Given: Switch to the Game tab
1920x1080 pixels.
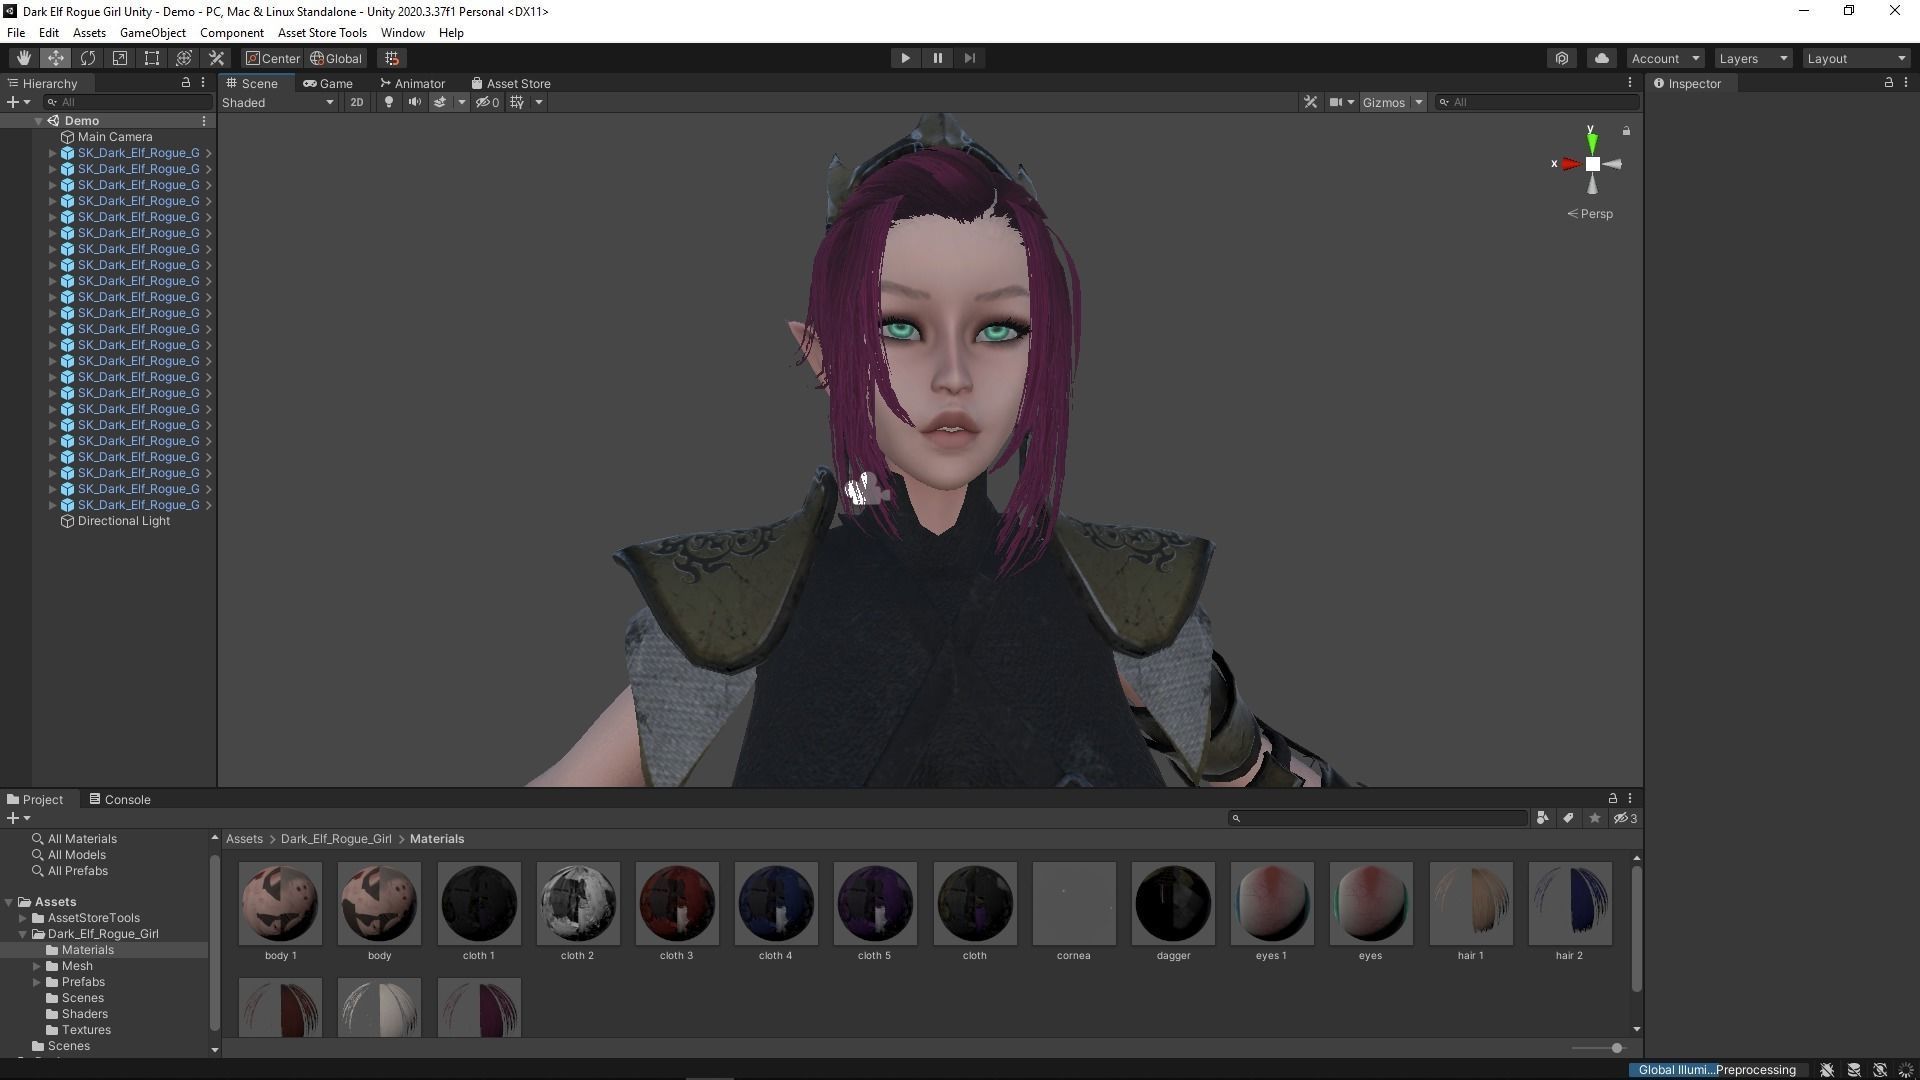Looking at the screenshot, I should coord(328,83).
